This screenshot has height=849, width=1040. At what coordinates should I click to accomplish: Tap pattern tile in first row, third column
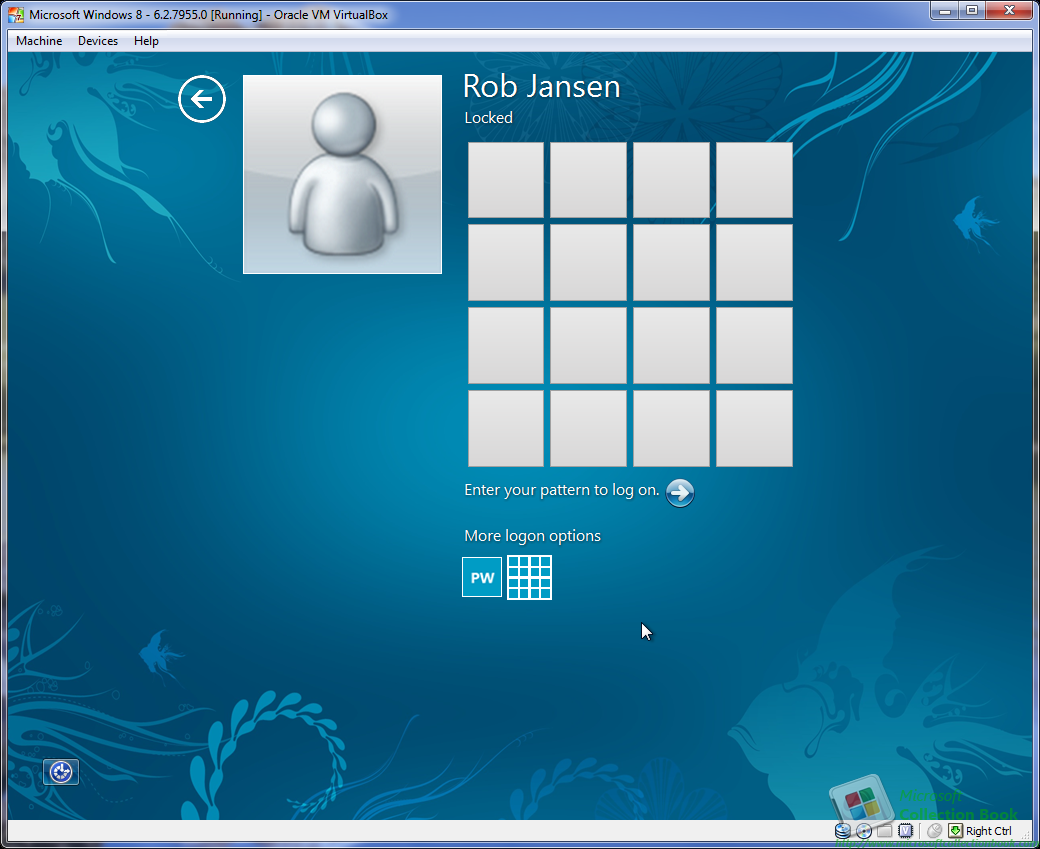(x=671, y=180)
